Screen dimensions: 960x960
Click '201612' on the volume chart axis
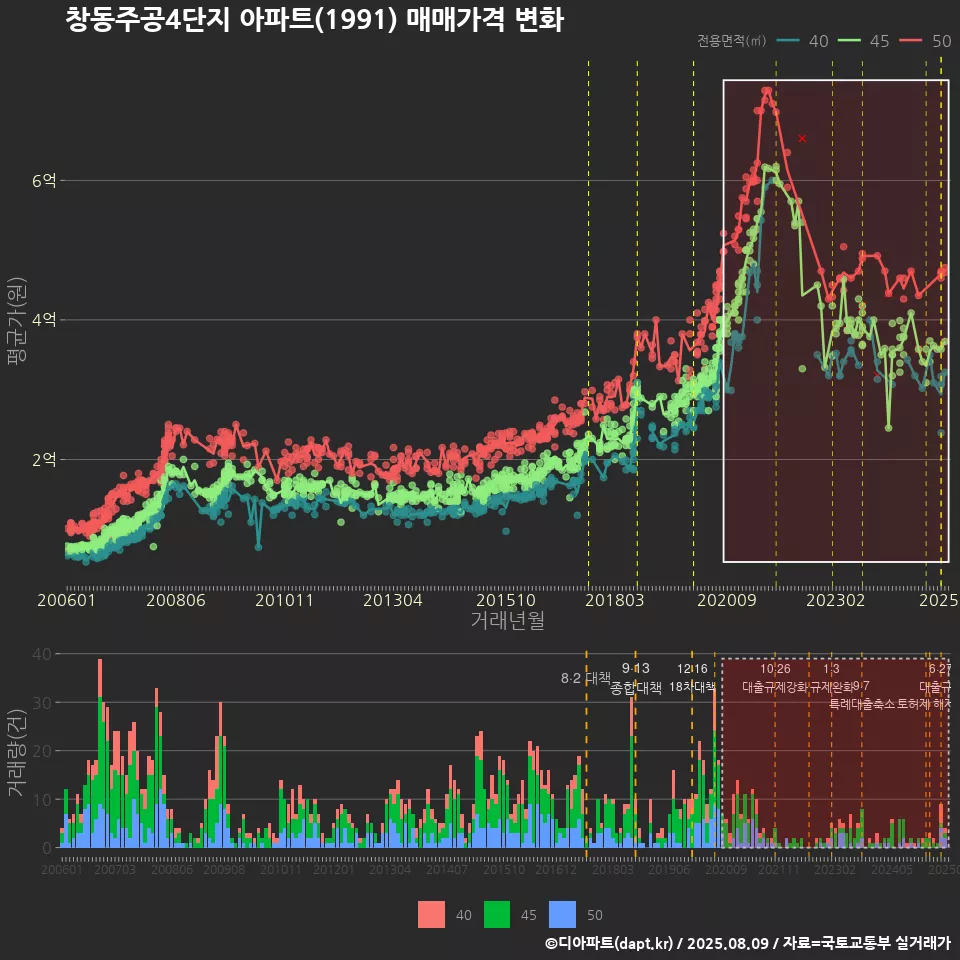556,869
